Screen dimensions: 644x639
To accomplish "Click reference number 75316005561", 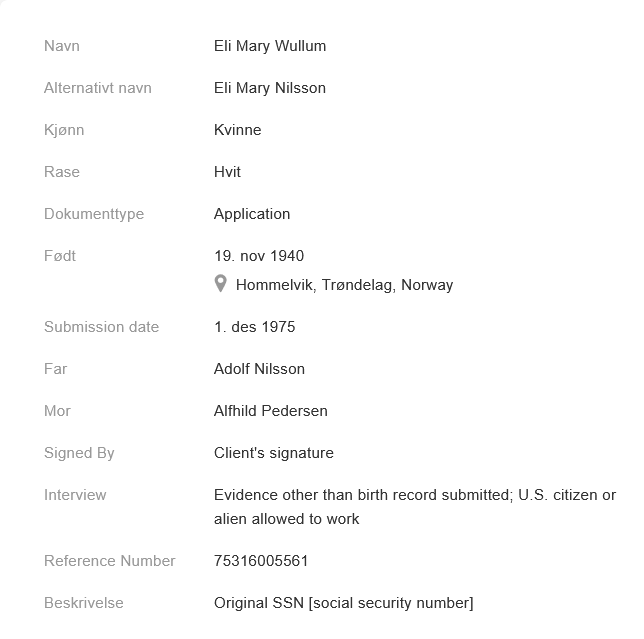I will tap(261, 561).
